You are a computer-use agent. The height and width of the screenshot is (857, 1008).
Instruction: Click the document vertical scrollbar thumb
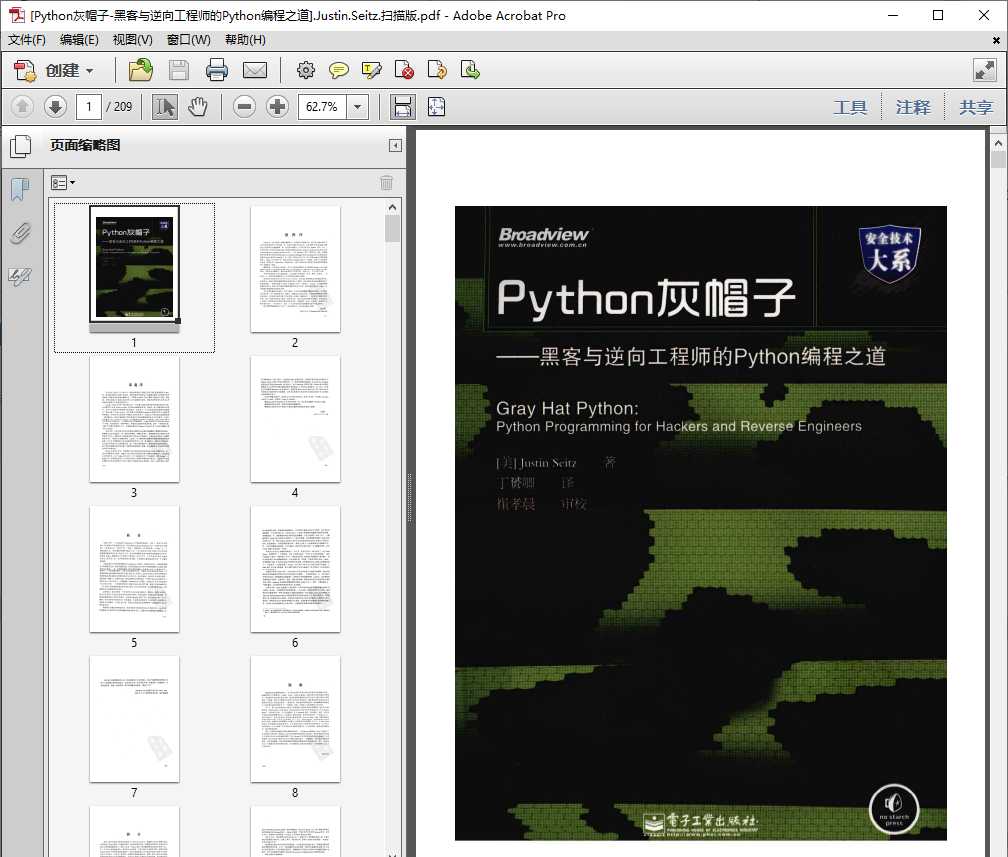(998, 159)
